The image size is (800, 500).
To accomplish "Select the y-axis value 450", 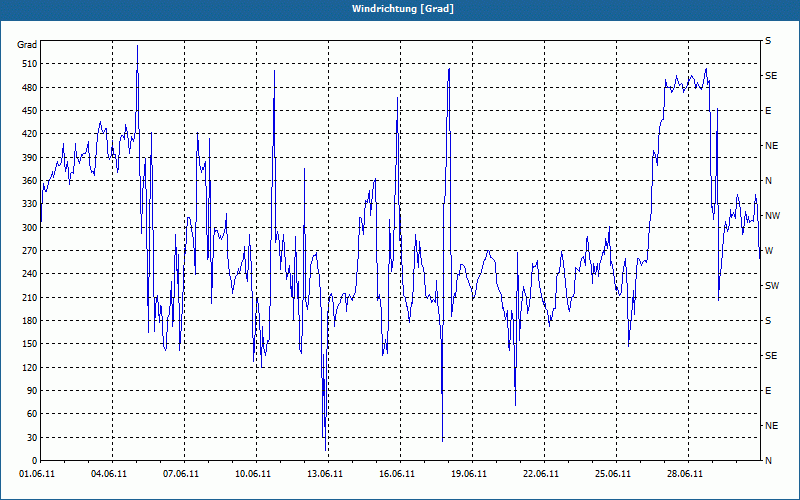I will click(x=30, y=111).
